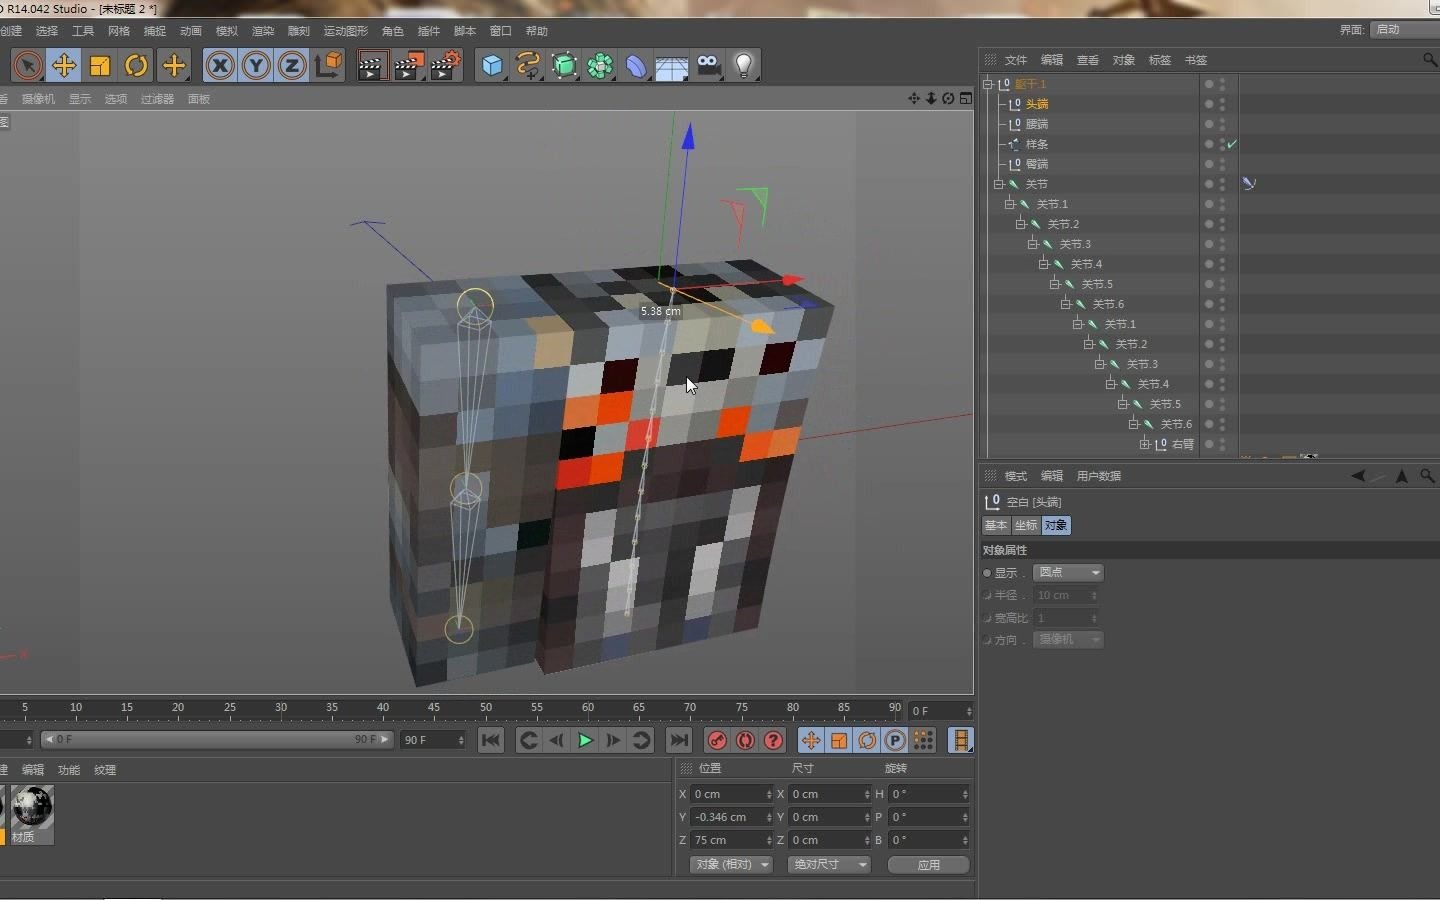The height and width of the screenshot is (900, 1440).
Task: Expand the 右臂 tree node
Action: pyautogui.click(x=1145, y=444)
